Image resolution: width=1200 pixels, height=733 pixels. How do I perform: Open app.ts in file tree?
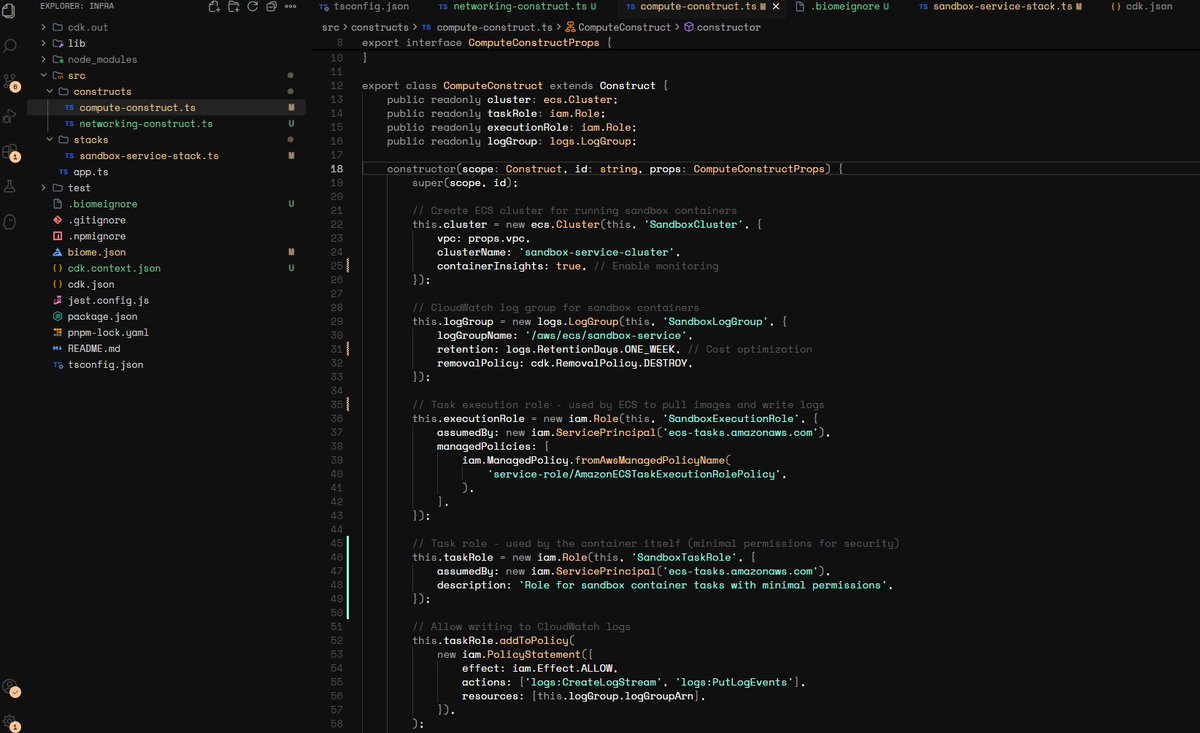[166, 172]
